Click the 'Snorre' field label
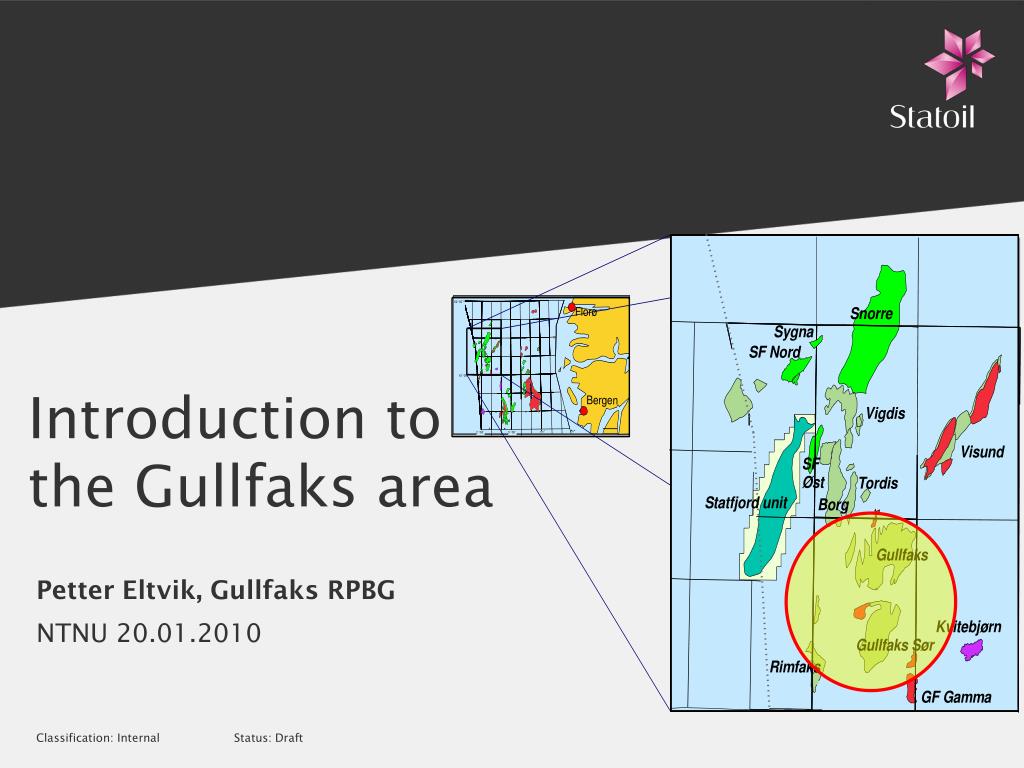1024x768 pixels. (x=871, y=314)
